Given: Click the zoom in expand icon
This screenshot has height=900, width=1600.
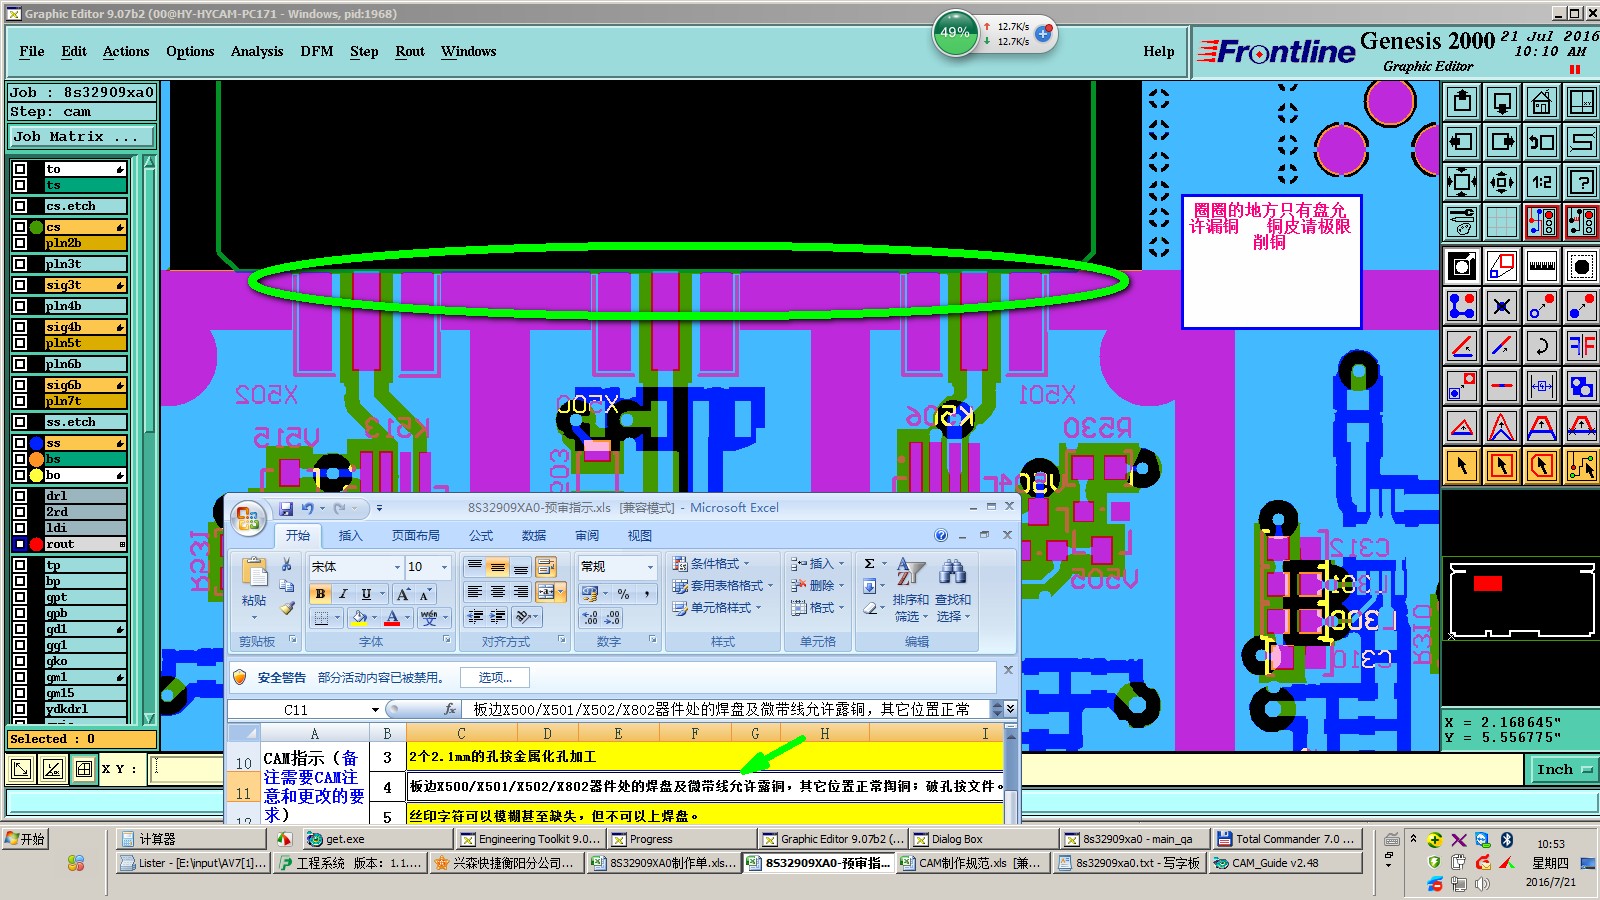Looking at the screenshot, I should 1462,182.
